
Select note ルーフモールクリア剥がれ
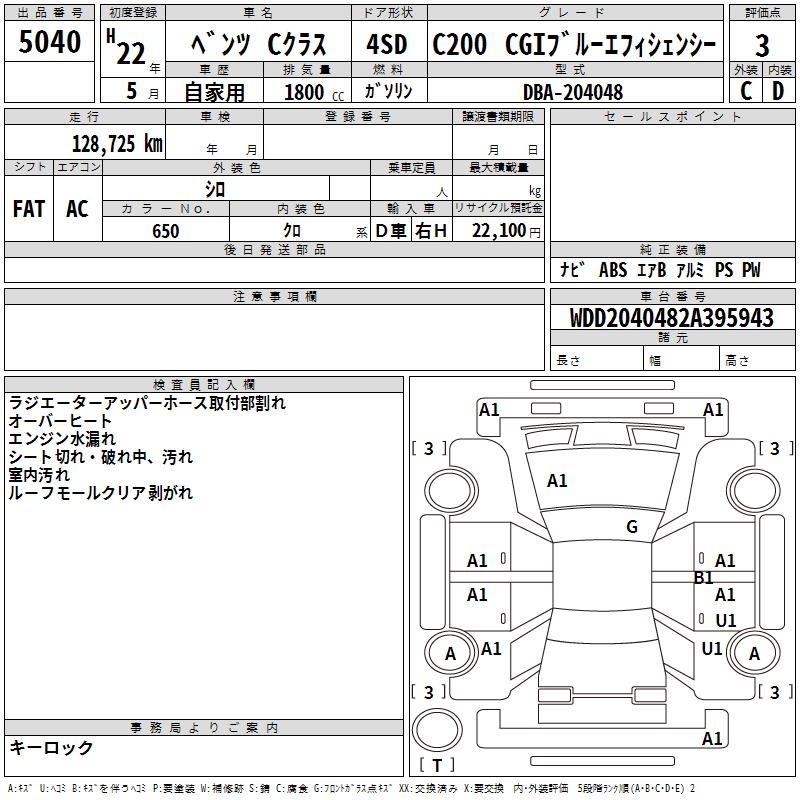pos(101,492)
